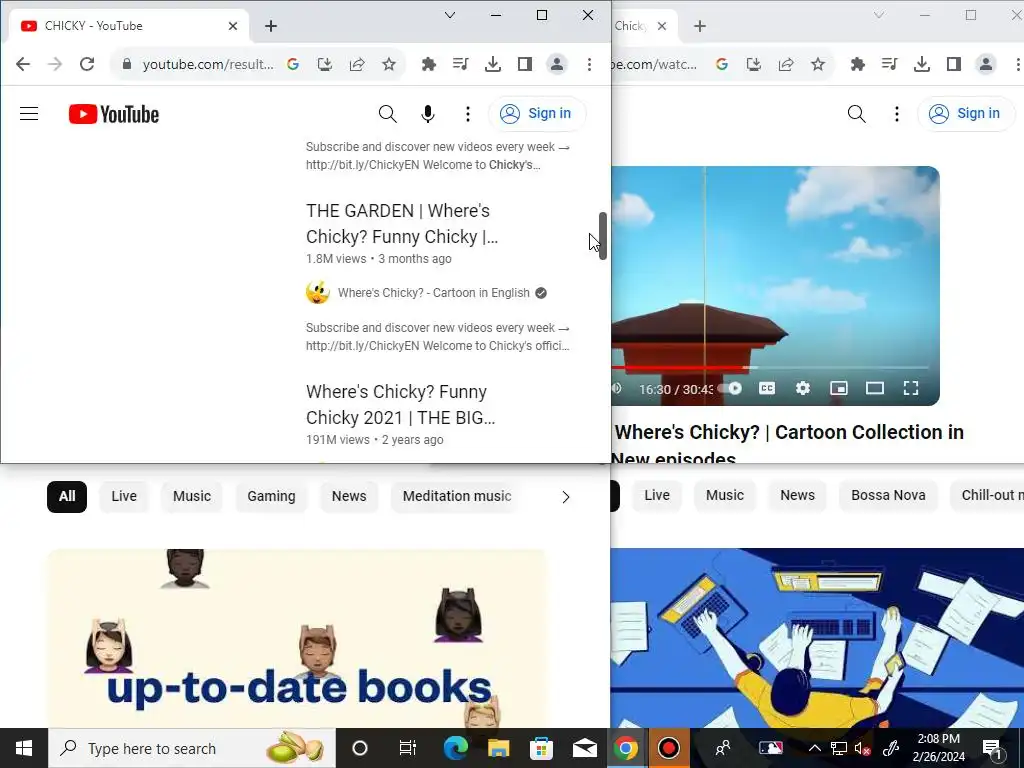This screenshot has width=1024, height=768.
Task: Bookmark this page with star in left window
Action: click(x=389, y=64)
